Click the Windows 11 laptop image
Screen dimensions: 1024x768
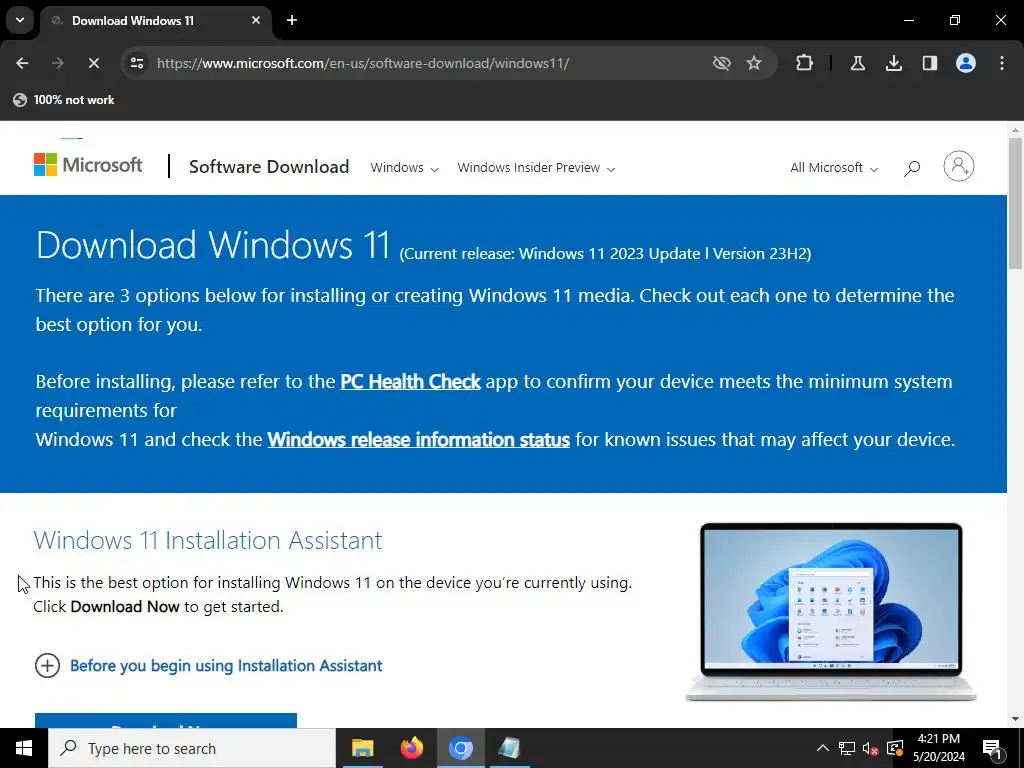tap(831, 612)
